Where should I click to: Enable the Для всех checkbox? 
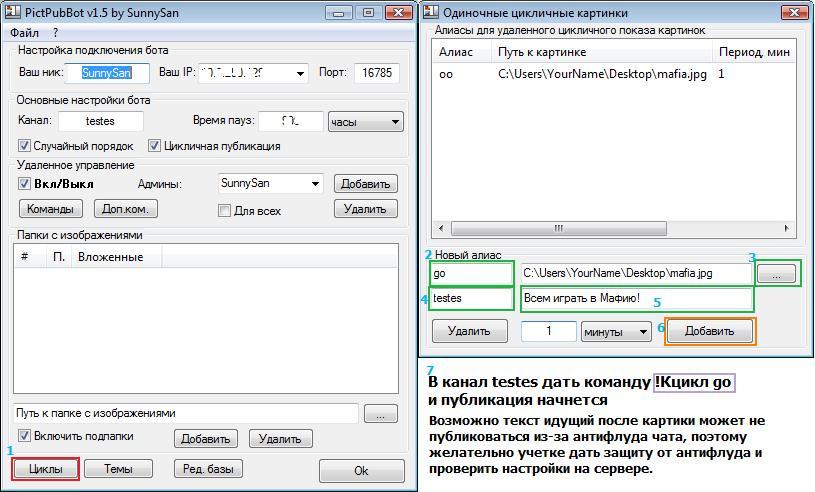tap(225, 211)
